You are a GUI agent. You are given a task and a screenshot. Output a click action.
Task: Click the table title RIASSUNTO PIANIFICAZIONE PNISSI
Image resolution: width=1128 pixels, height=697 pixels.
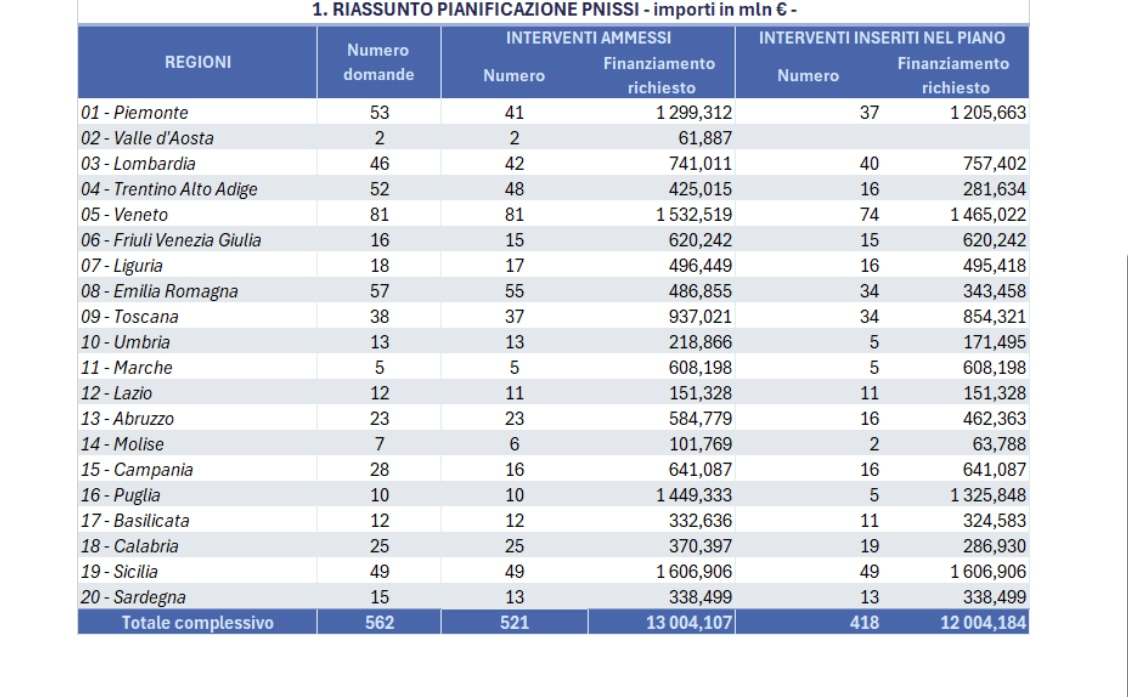[x=553, y=11]
